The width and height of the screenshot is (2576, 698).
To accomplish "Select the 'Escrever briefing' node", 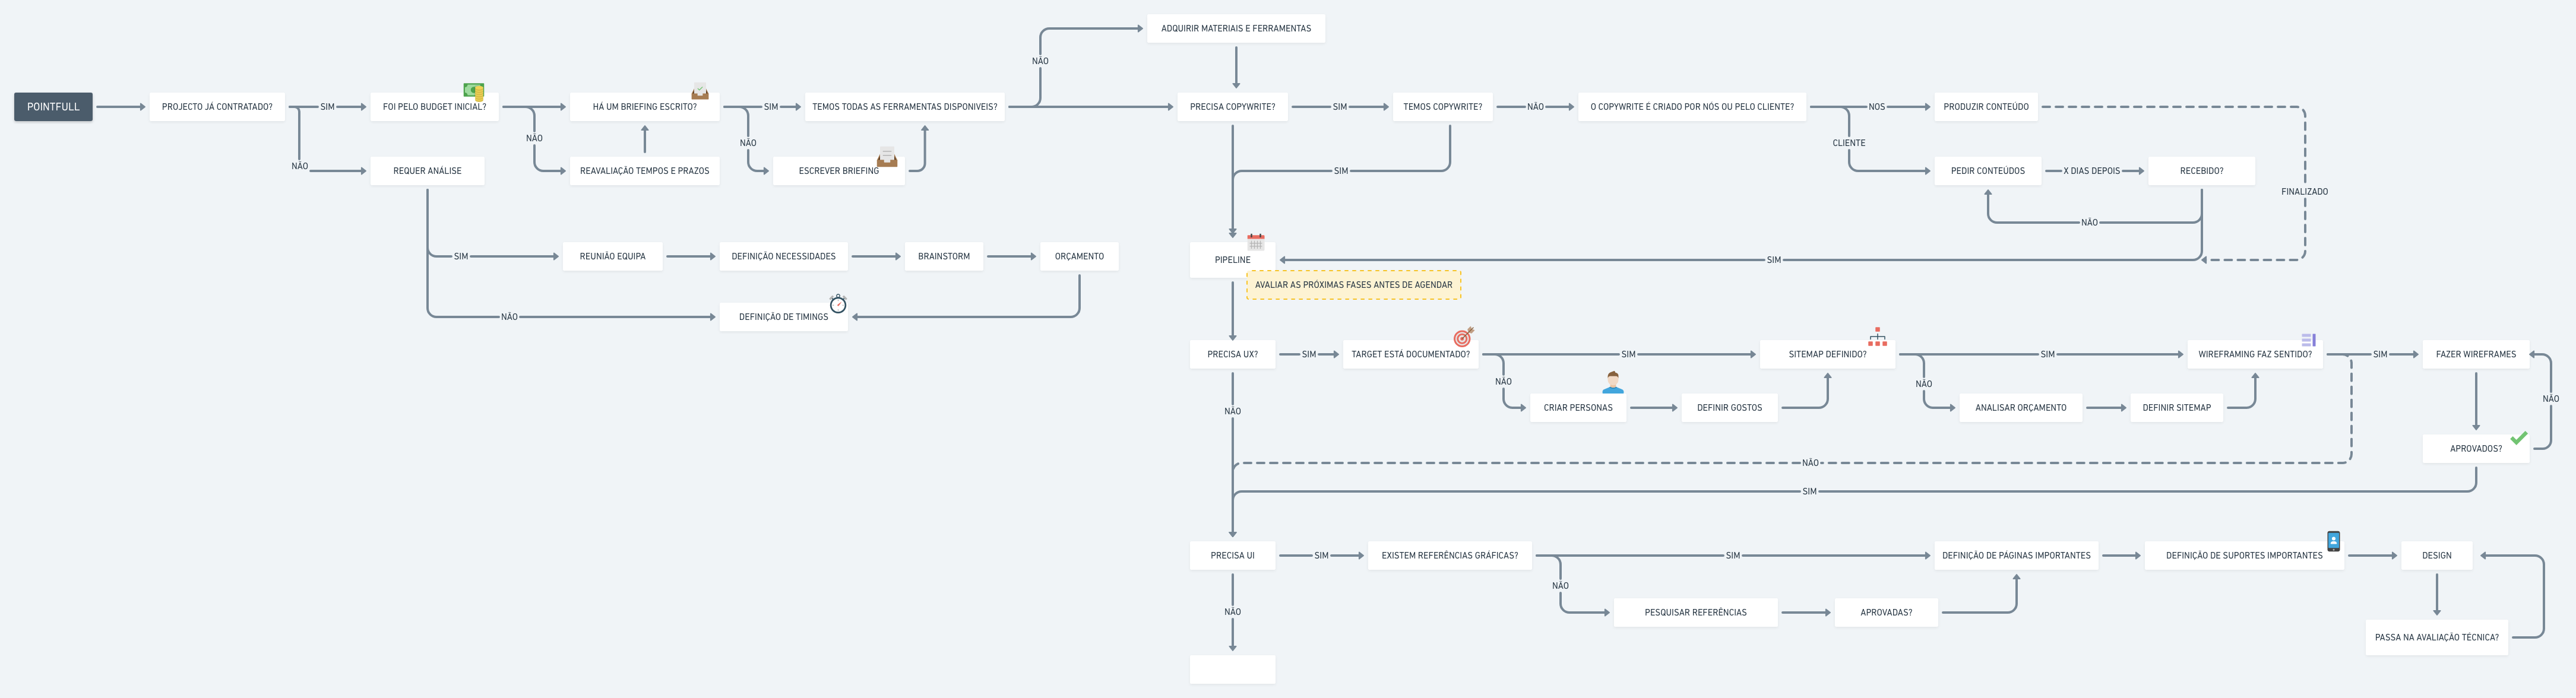I will (x=839, y=171).
